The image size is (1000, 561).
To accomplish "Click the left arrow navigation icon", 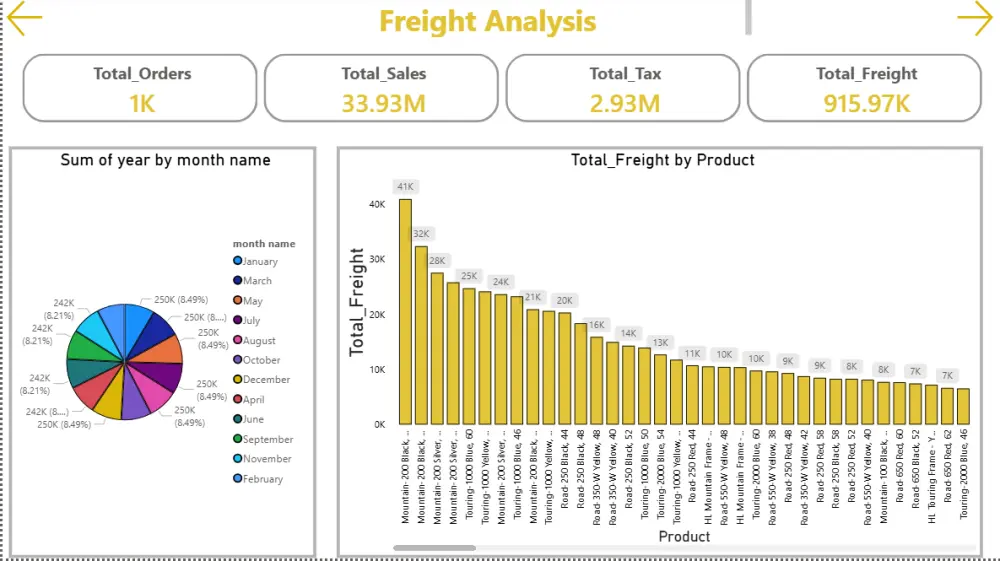I will click(24, 18).
